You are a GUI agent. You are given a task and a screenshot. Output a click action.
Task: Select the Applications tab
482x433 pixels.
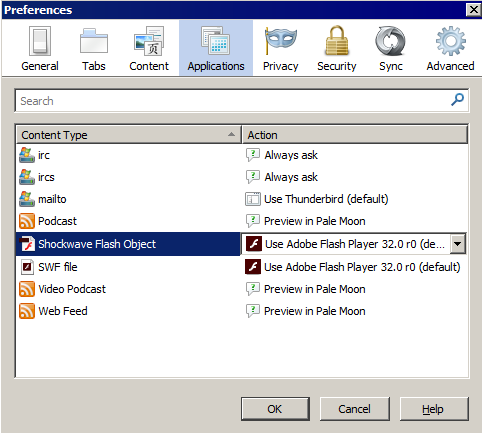[x=216, y=49]
